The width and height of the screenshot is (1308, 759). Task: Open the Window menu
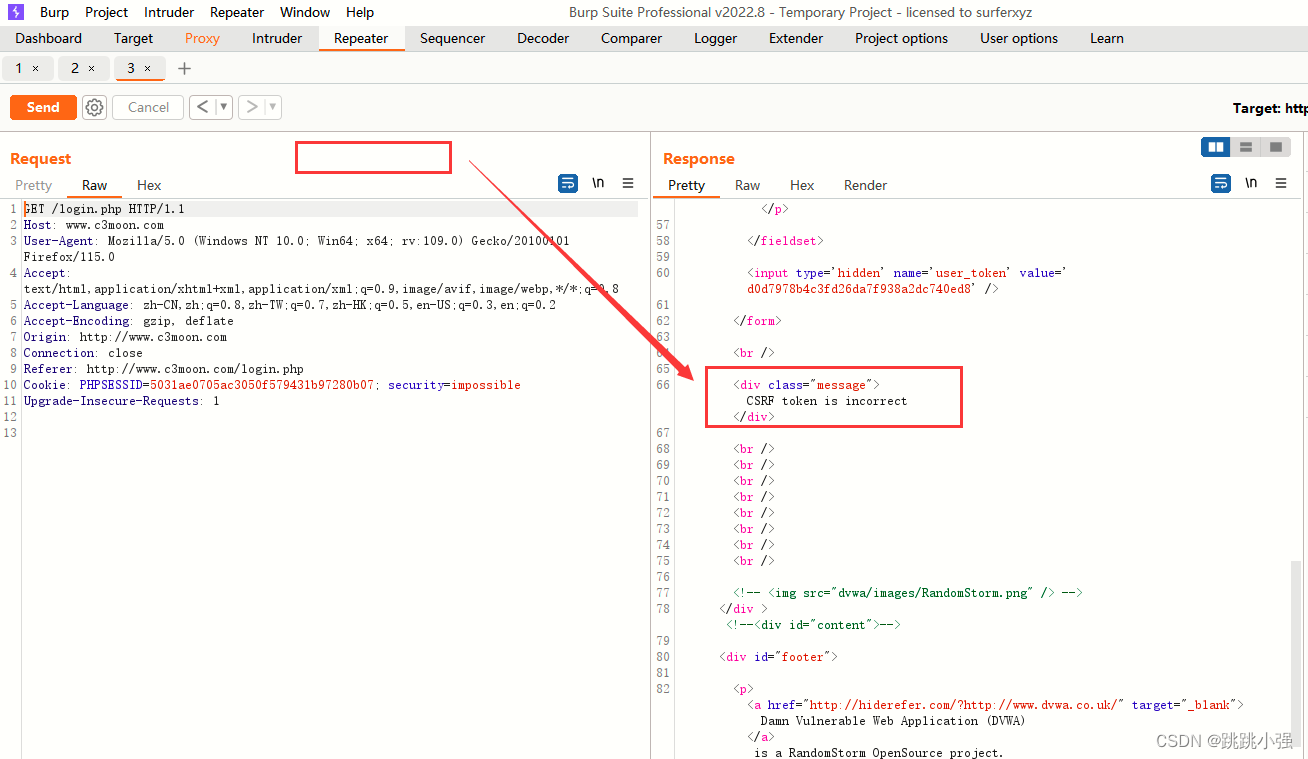pyautogui.click(x=305, y=12)
